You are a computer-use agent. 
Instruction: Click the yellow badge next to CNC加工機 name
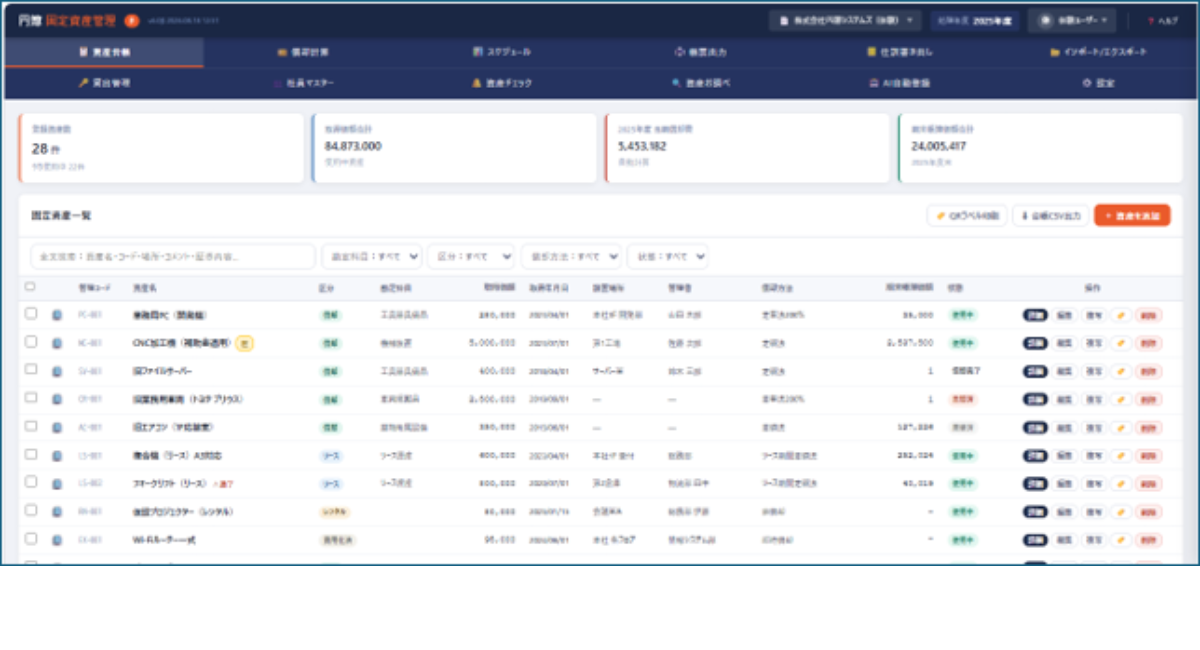click(x=246, y=342)
